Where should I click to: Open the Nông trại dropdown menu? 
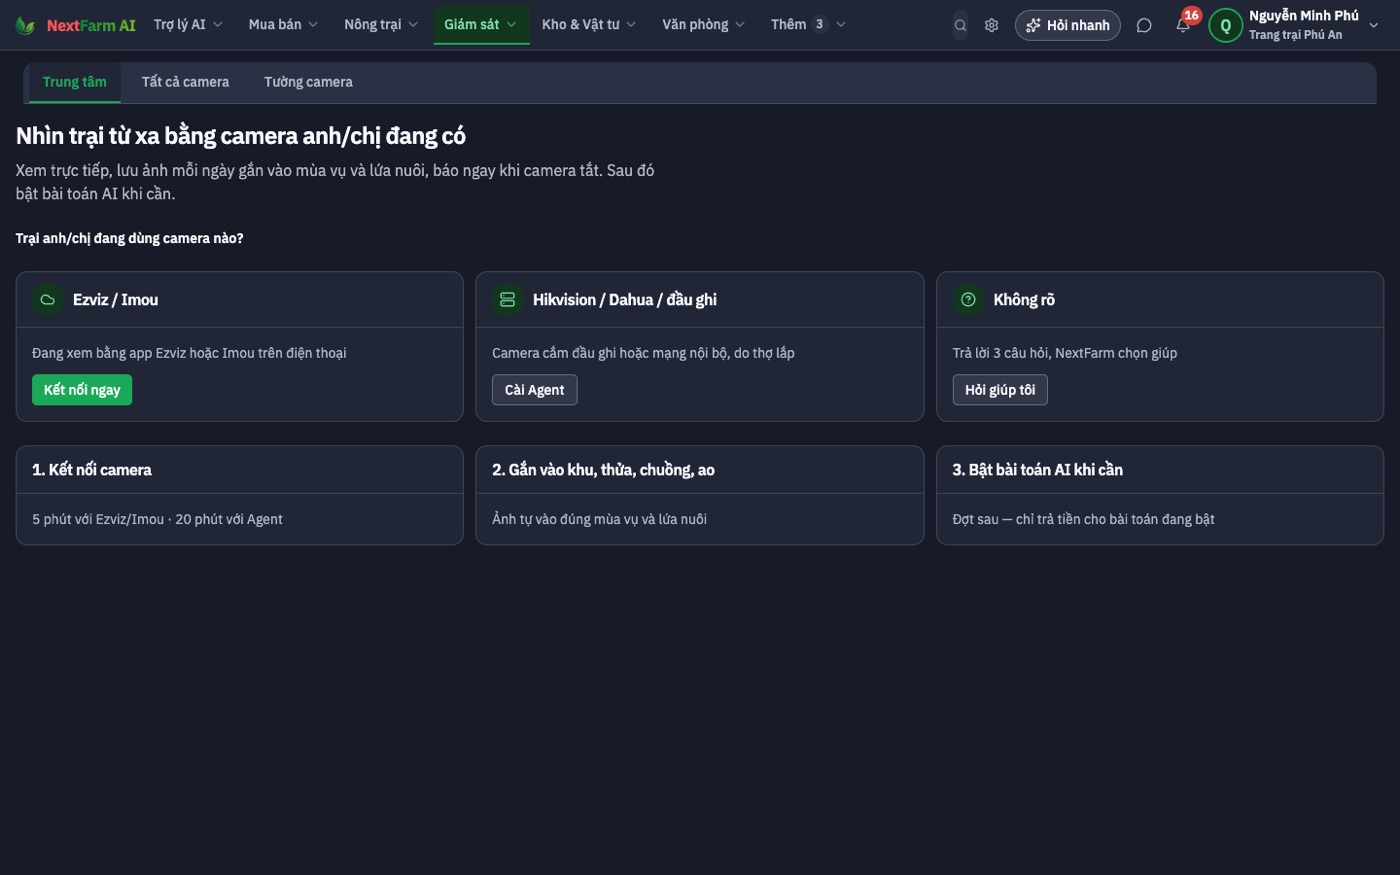pyautogui.click(x=381, y=24)
